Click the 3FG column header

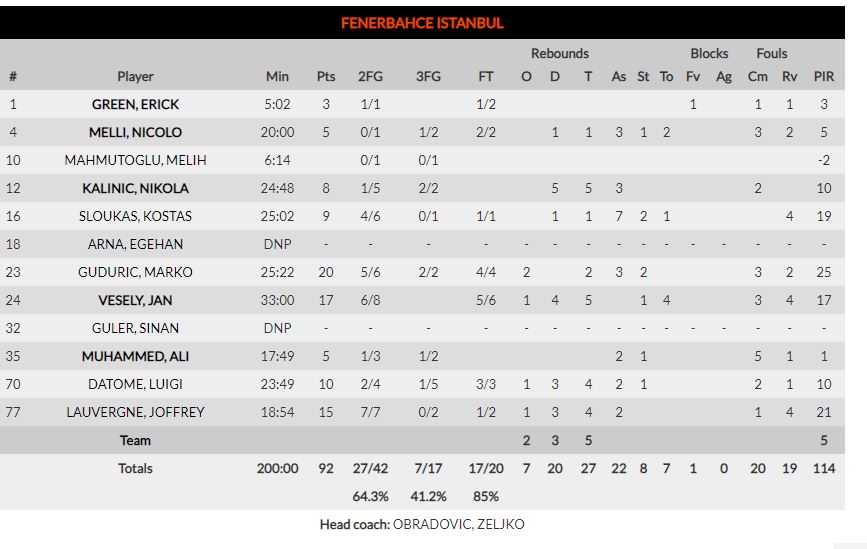428,77
